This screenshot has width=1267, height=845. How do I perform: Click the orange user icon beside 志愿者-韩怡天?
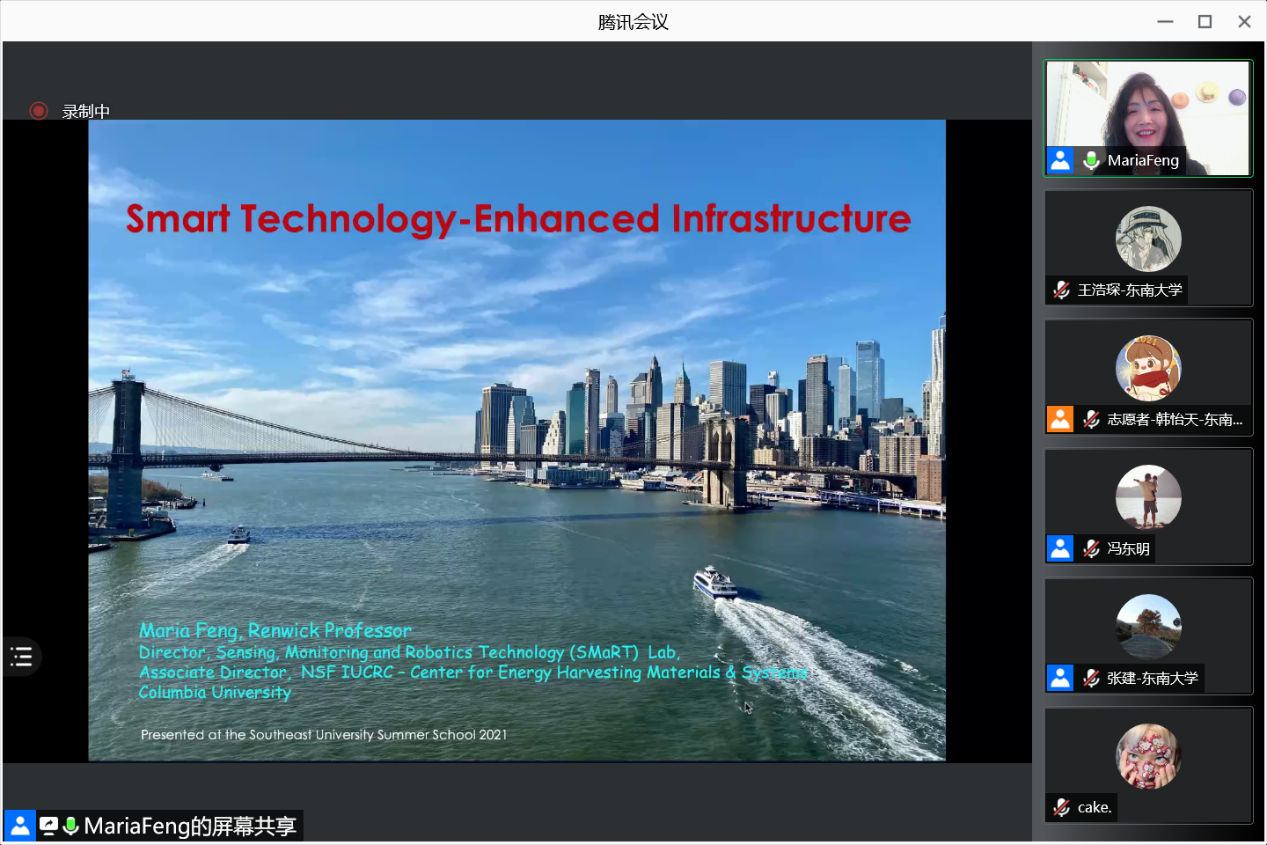1060,419
